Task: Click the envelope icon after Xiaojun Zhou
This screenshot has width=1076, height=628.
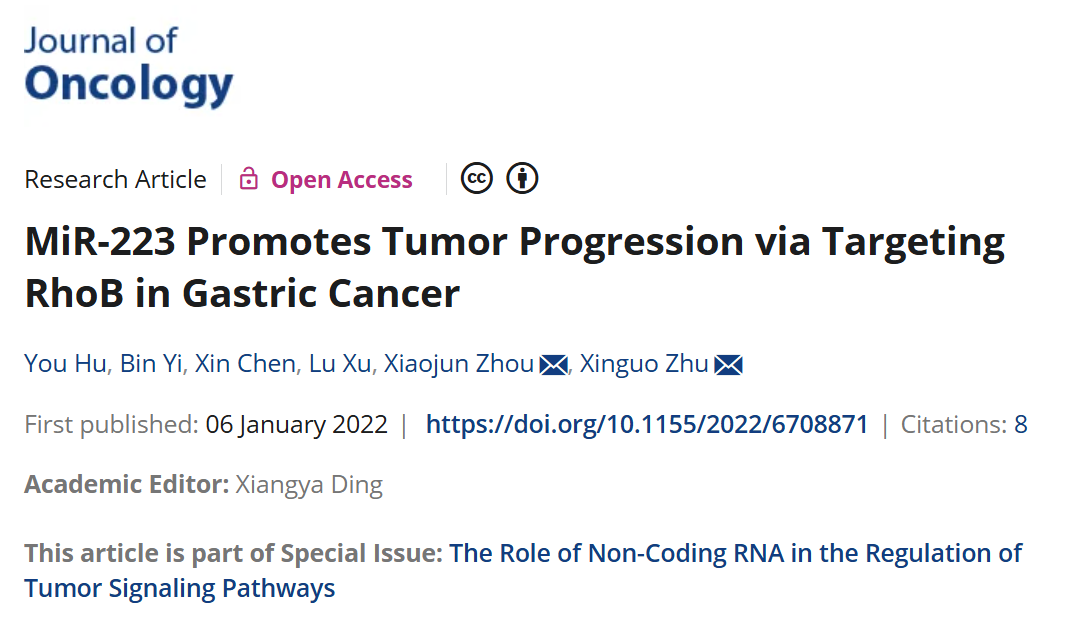Action: click(554, 365)
